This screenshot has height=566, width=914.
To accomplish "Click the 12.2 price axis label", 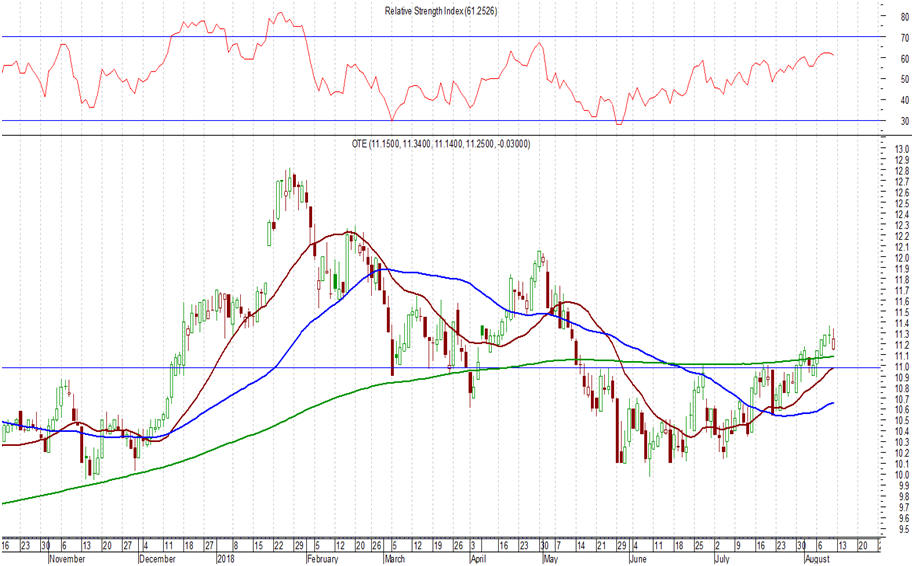I will click(x=902, y=236).
